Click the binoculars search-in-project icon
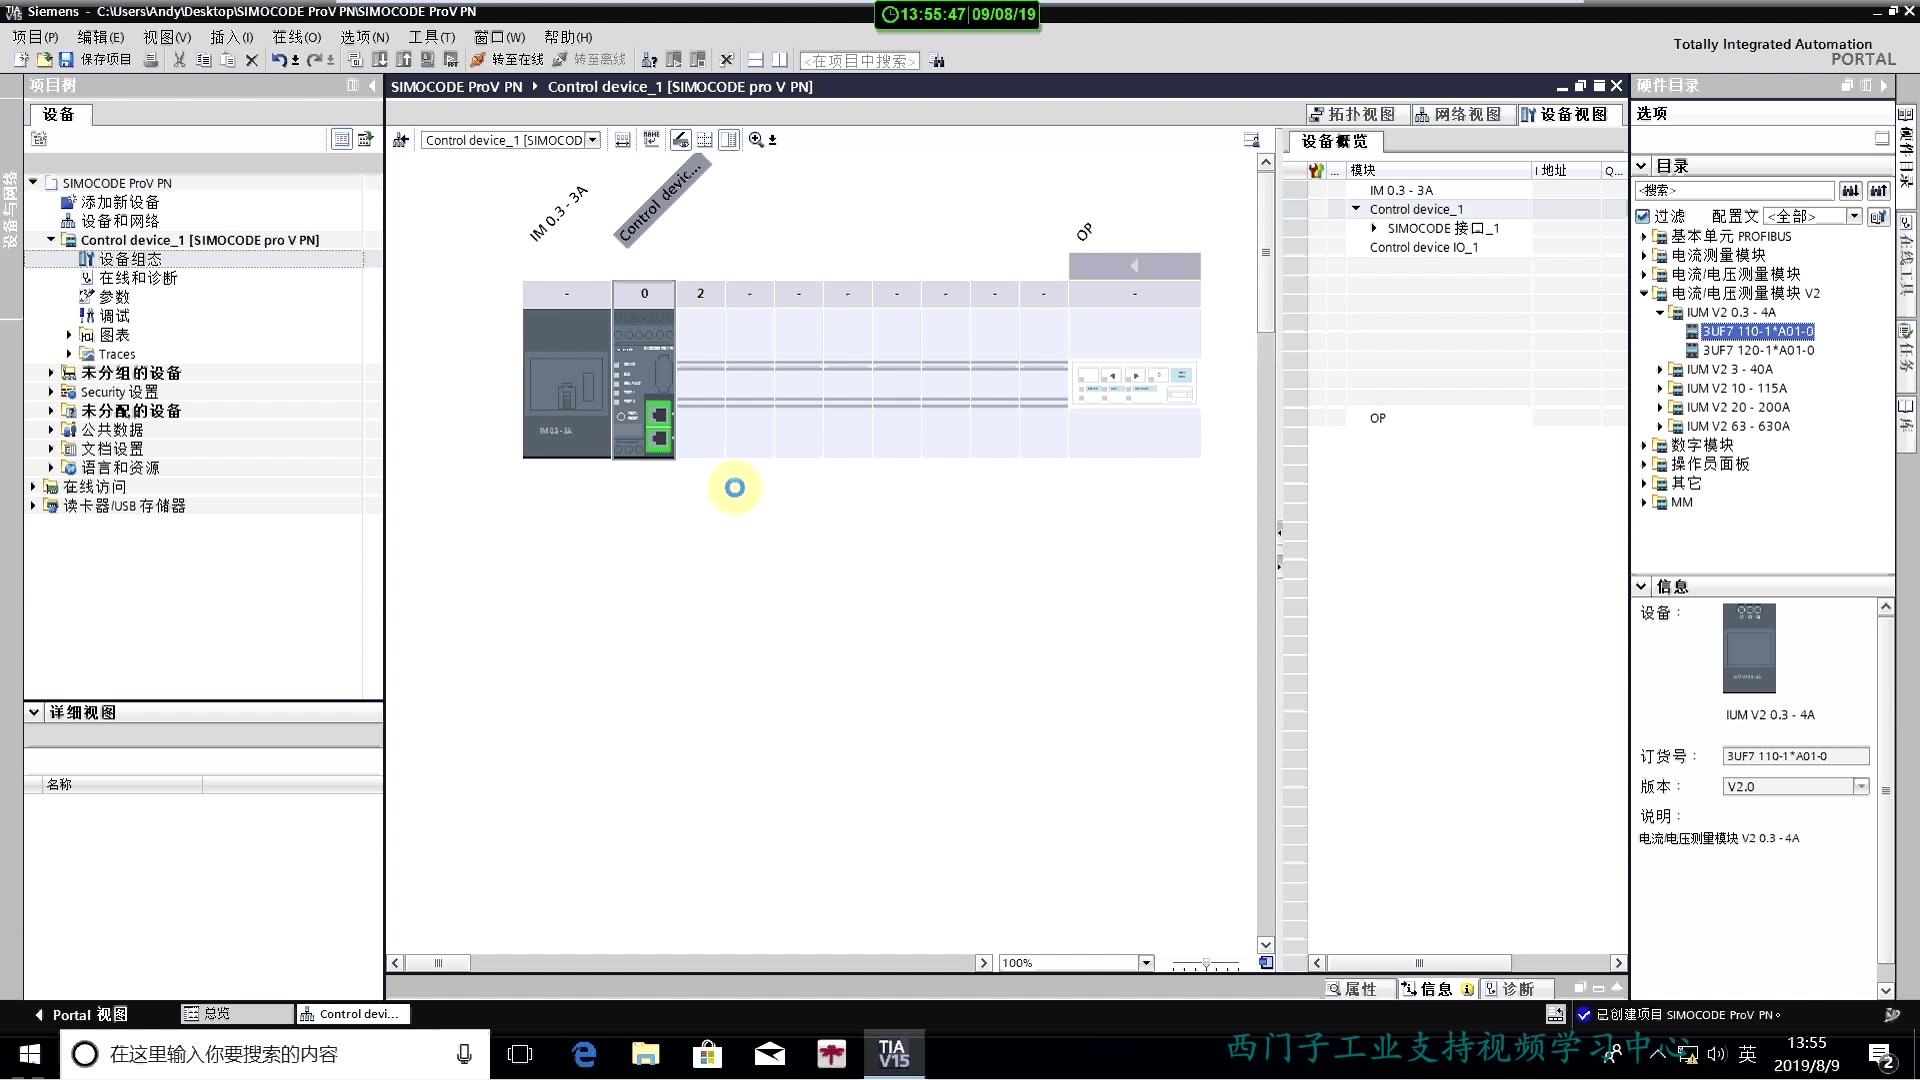Viewport: 1920px width, 1080px height. [937, 61]
